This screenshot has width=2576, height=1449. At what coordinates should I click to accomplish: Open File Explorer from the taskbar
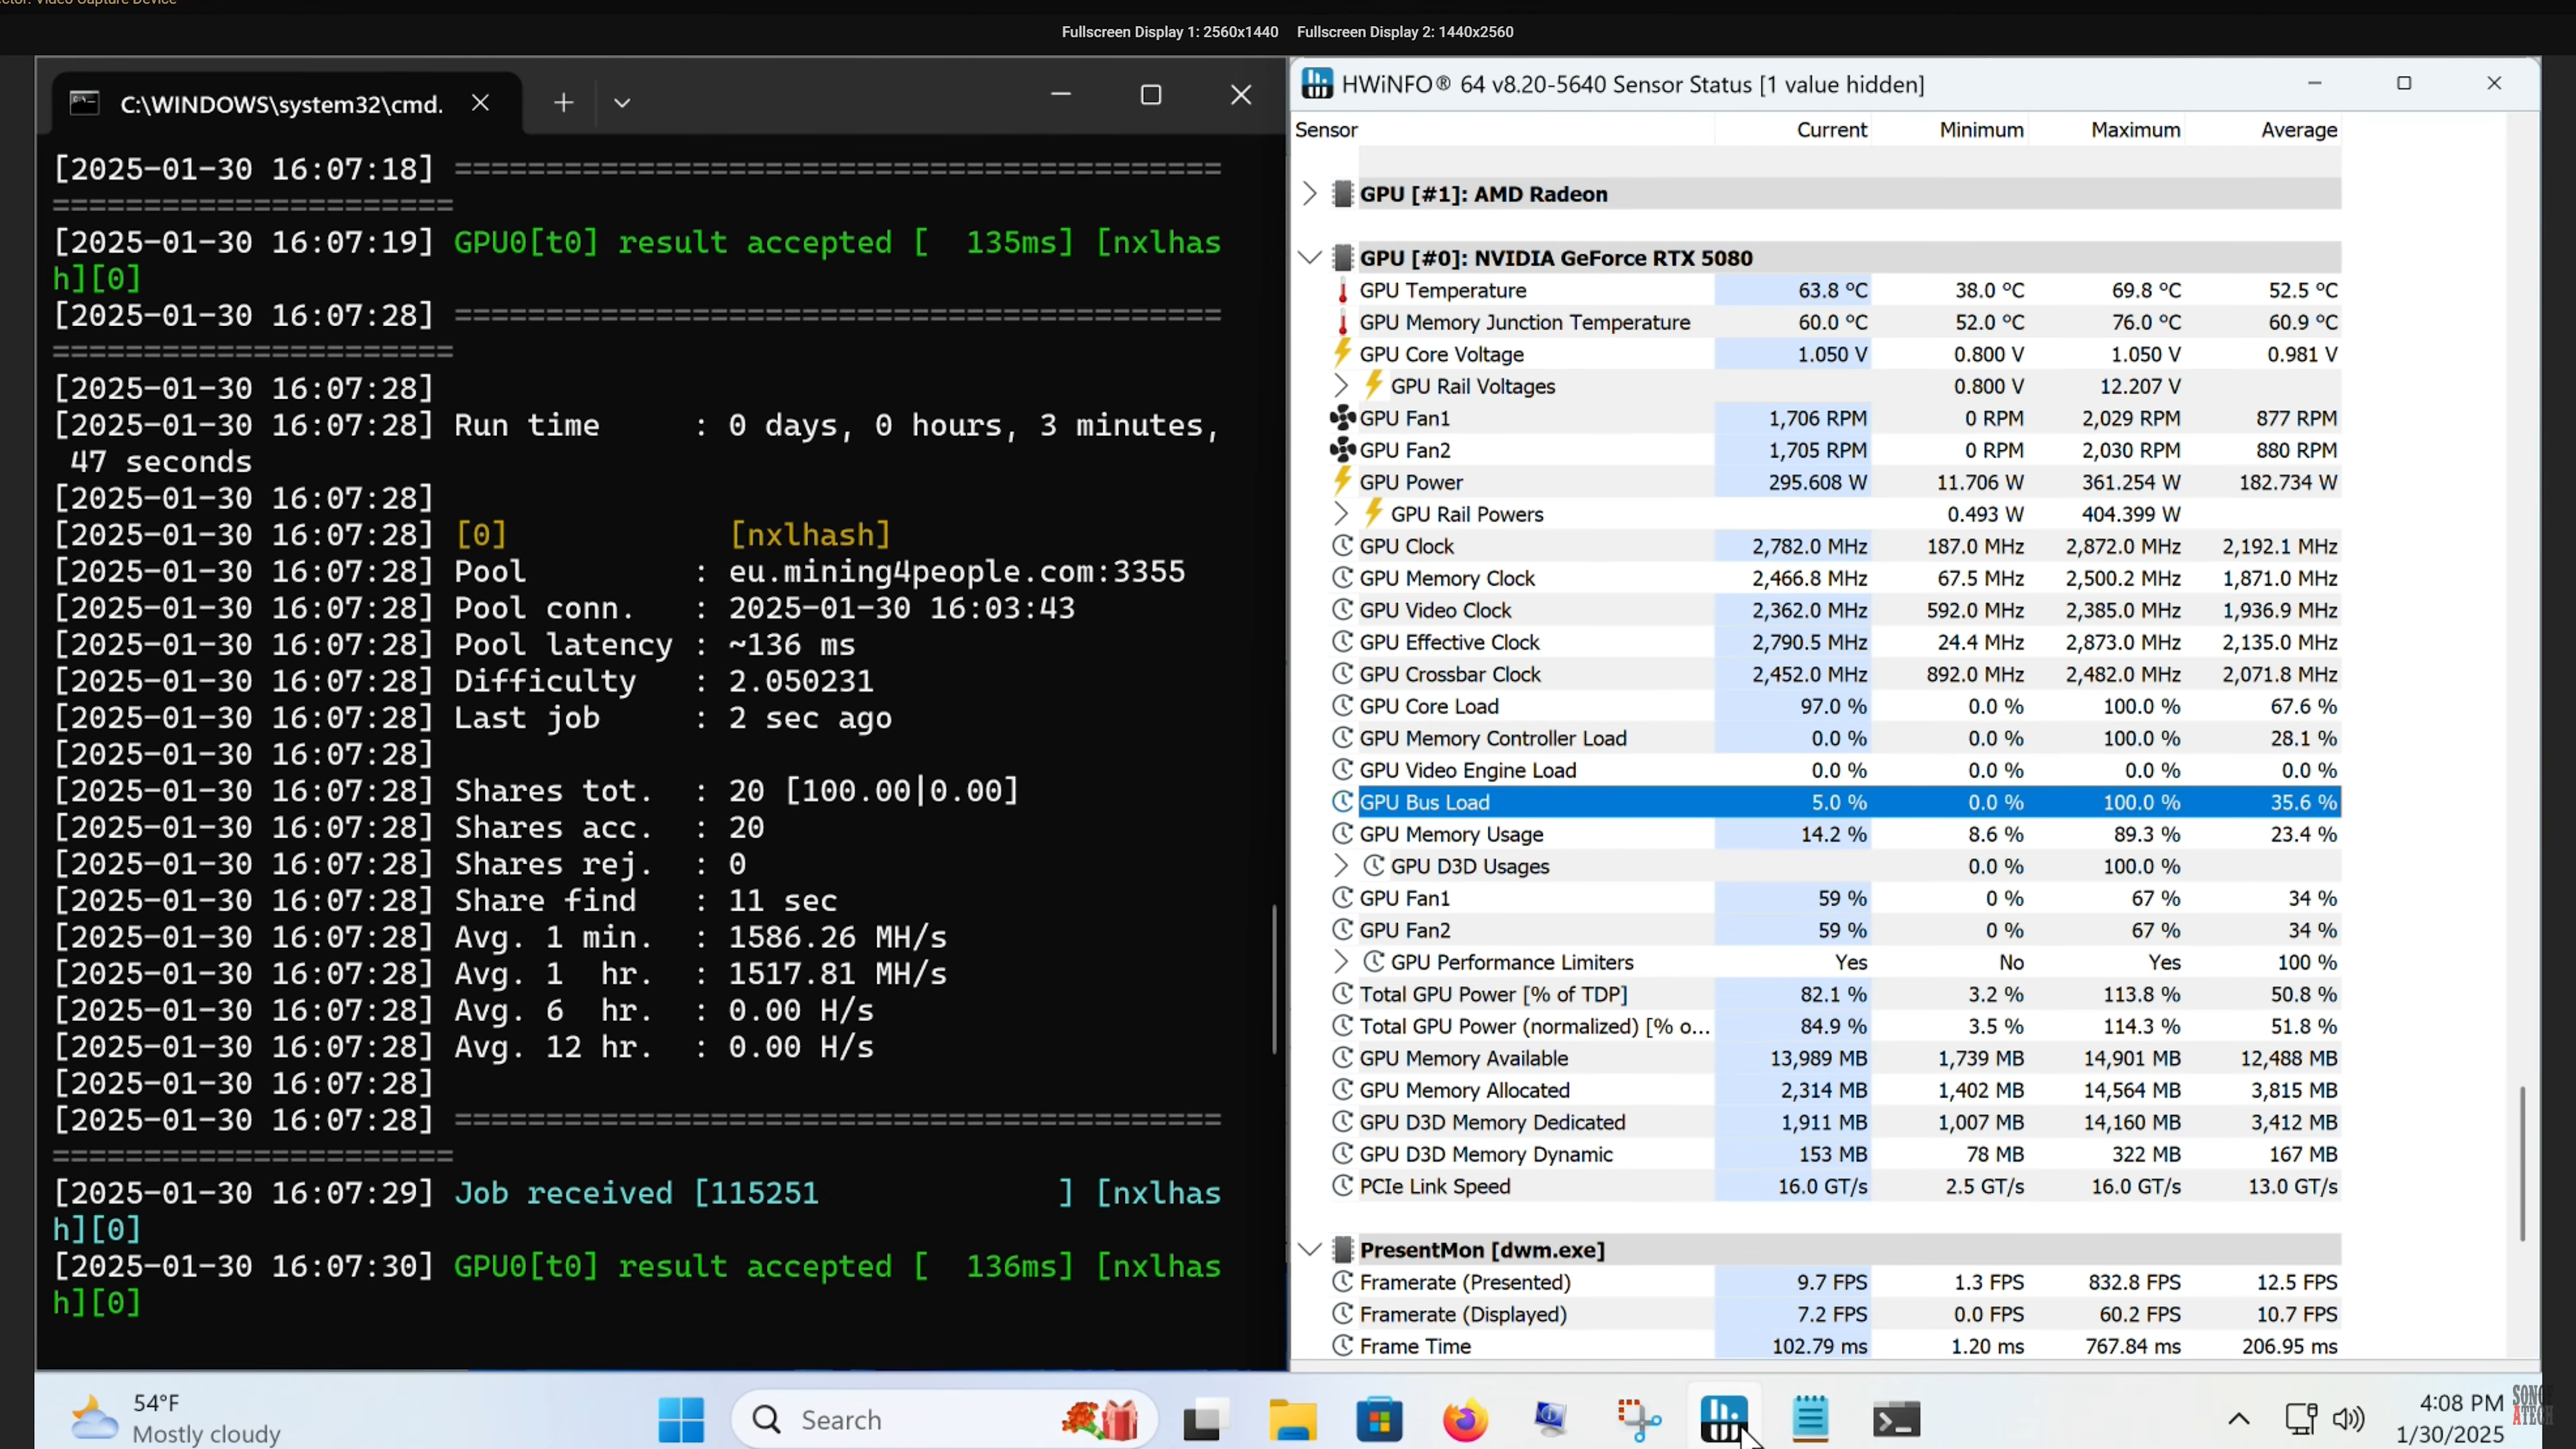coord(1292,1420)
